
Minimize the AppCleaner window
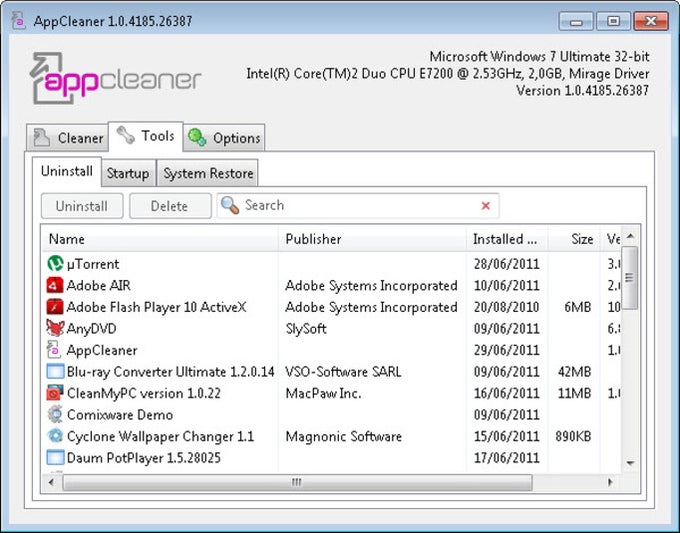coord(576,21)
